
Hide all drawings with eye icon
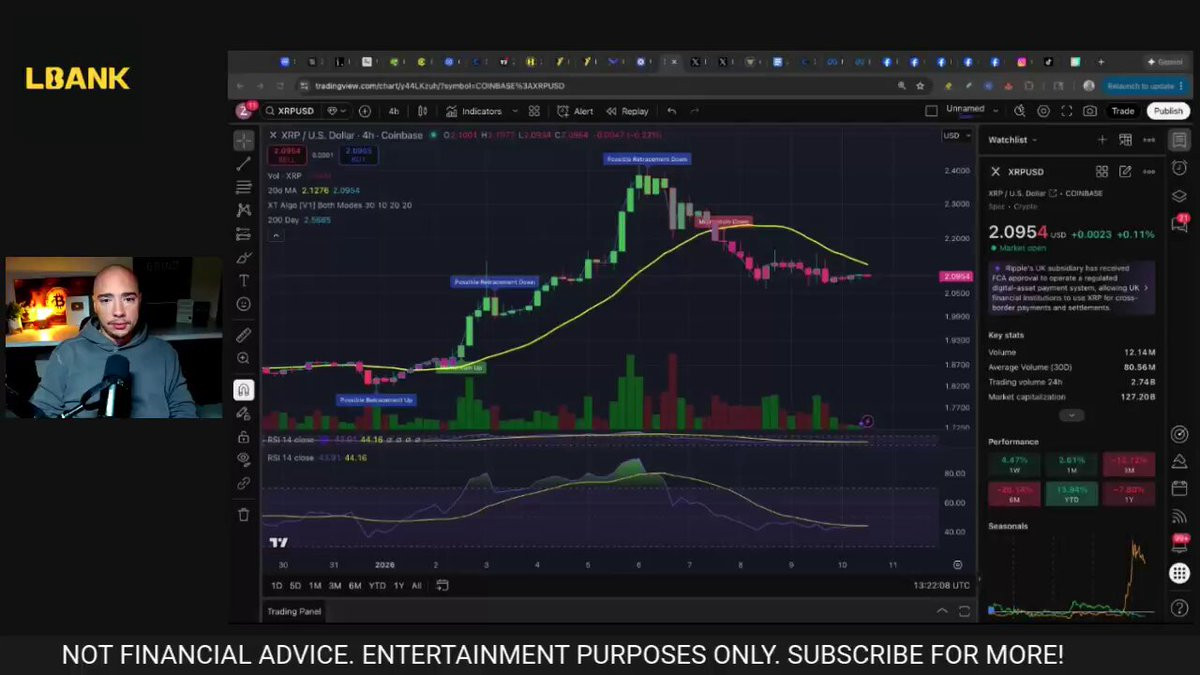point(243,459)
